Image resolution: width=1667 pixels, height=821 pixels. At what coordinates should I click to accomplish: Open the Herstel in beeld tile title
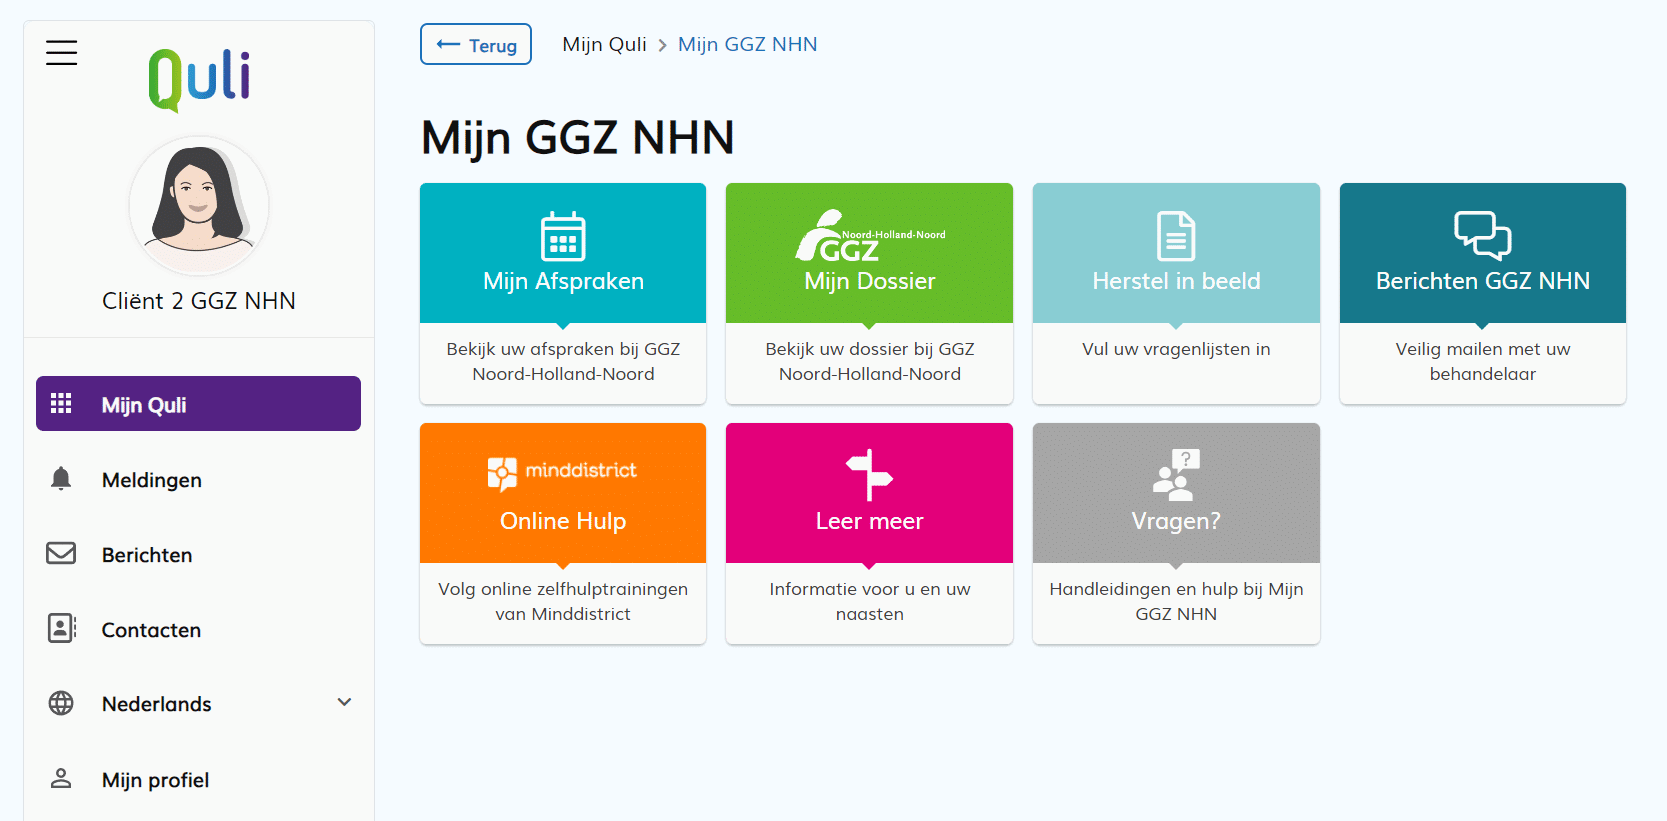(x=1176, y=281)
